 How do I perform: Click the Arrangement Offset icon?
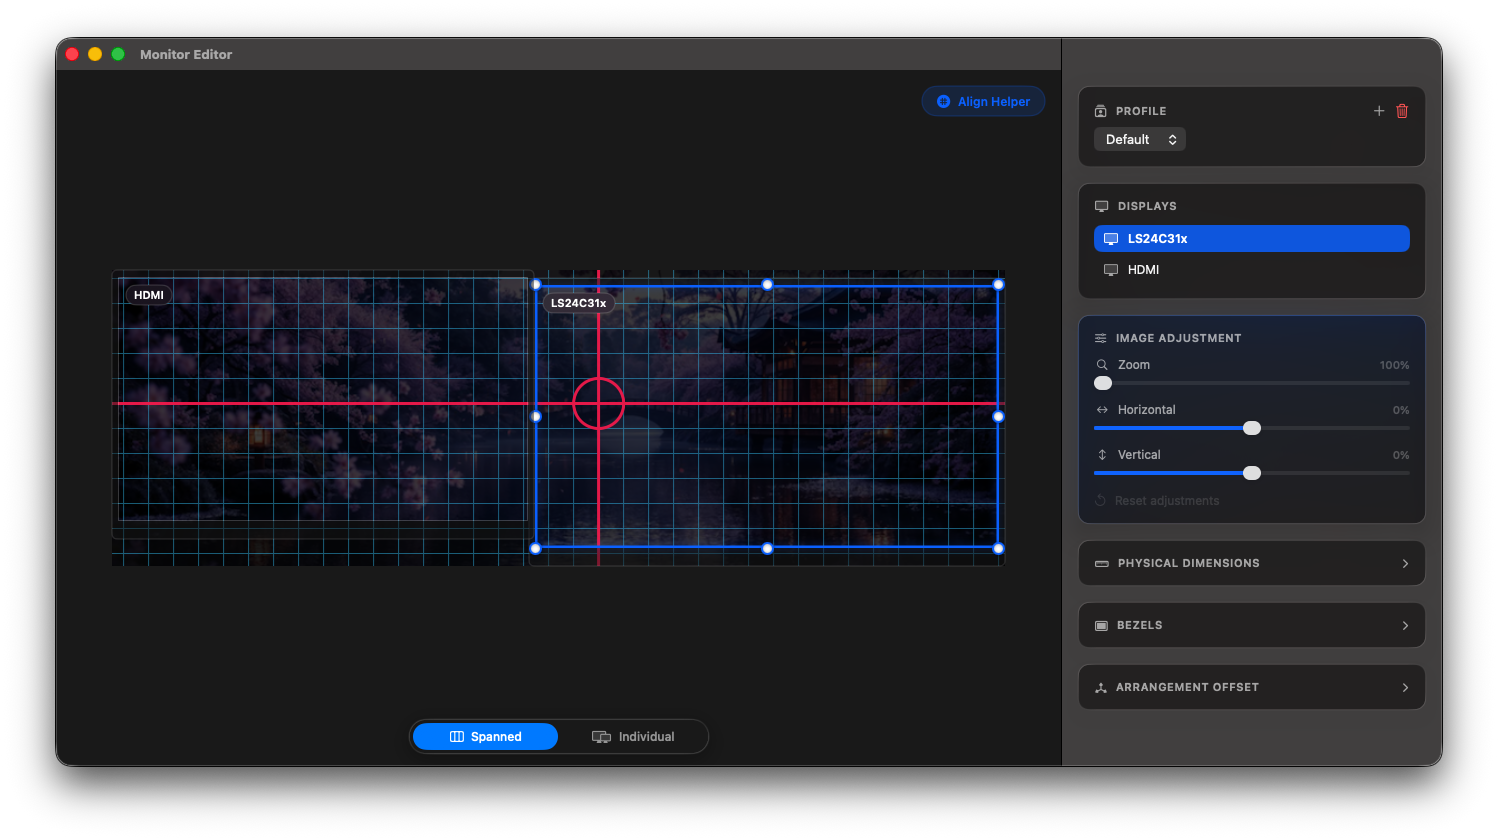(1101, 687)
